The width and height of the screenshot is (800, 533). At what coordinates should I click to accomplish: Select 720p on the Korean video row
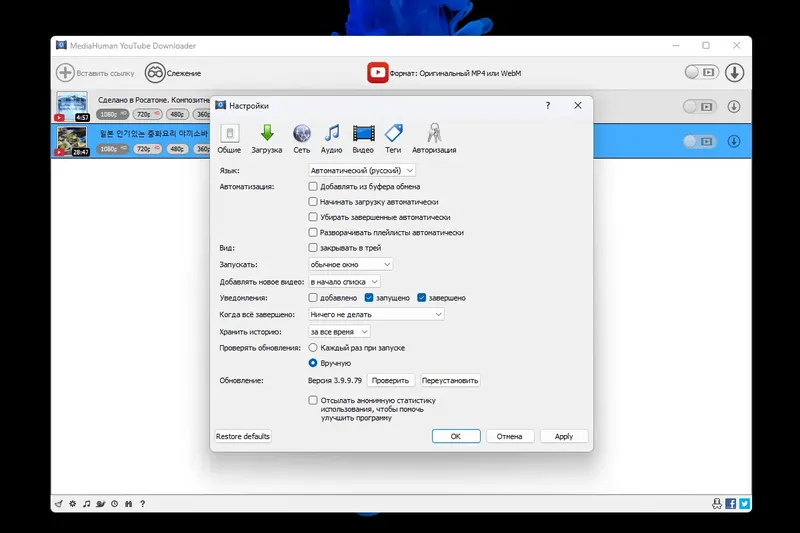147,149
